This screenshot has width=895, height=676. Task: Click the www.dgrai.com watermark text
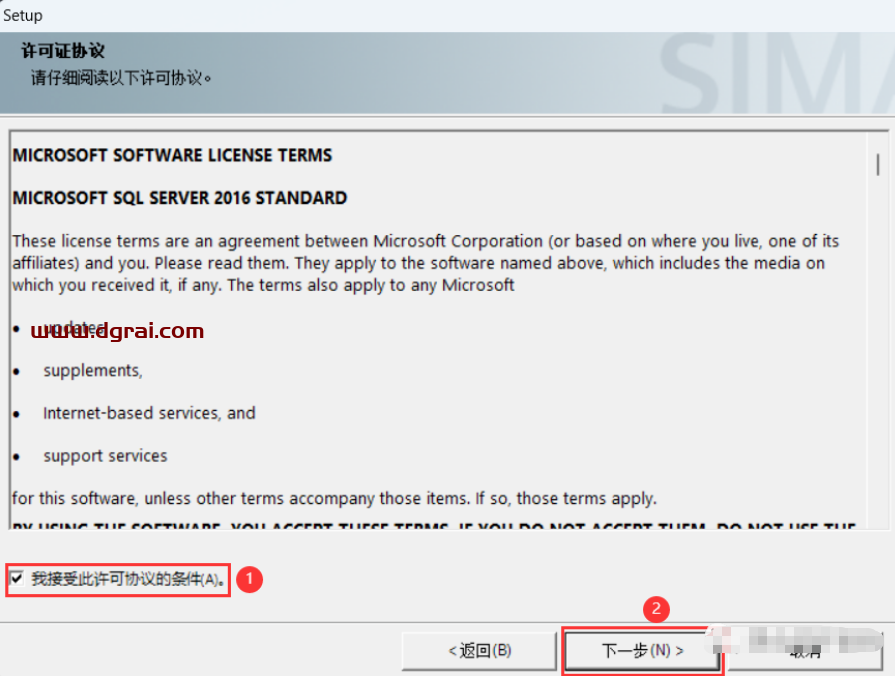[118, 331]
